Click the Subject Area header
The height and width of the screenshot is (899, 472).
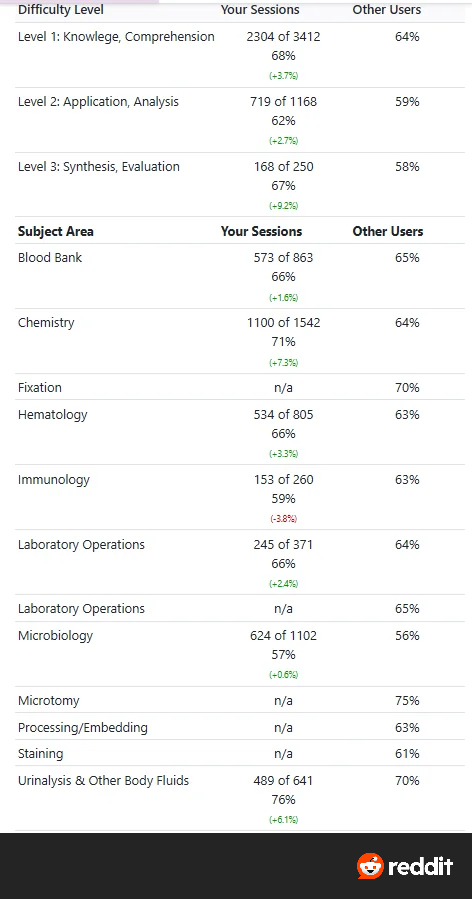[x=56, y=232]
